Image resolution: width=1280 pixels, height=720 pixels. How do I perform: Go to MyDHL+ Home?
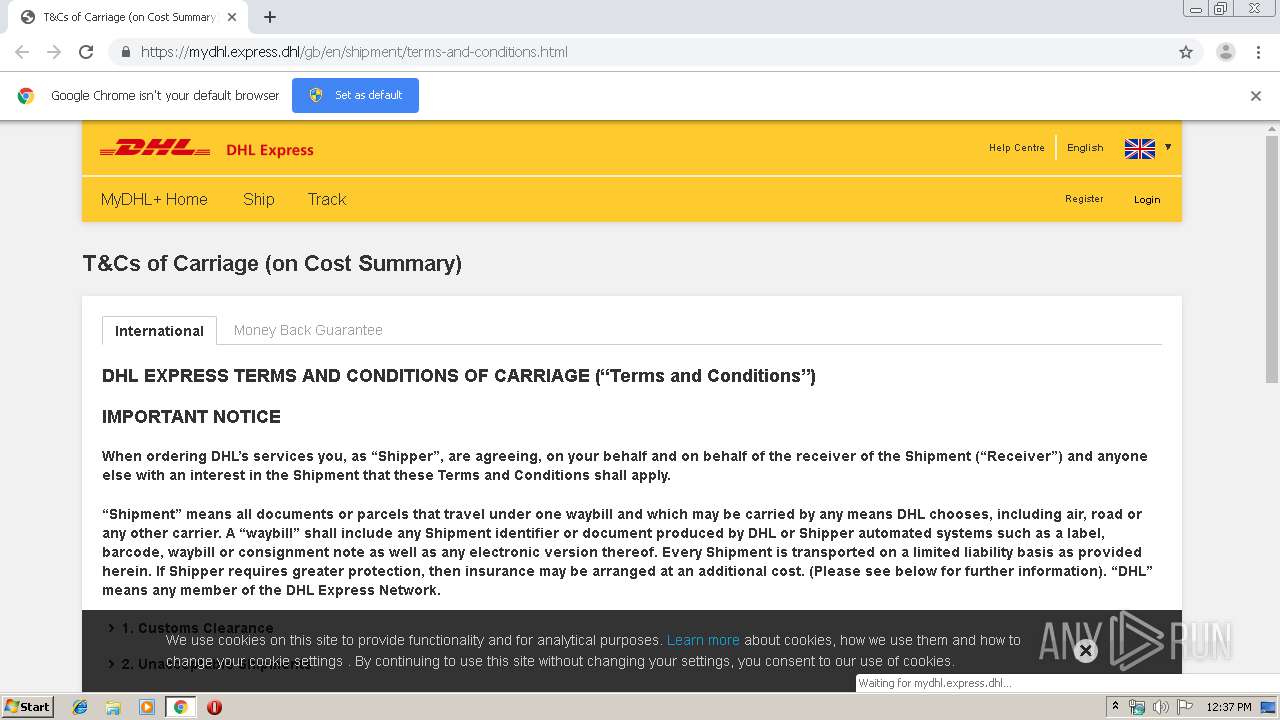pyautogui.click(x=154, y=199)
